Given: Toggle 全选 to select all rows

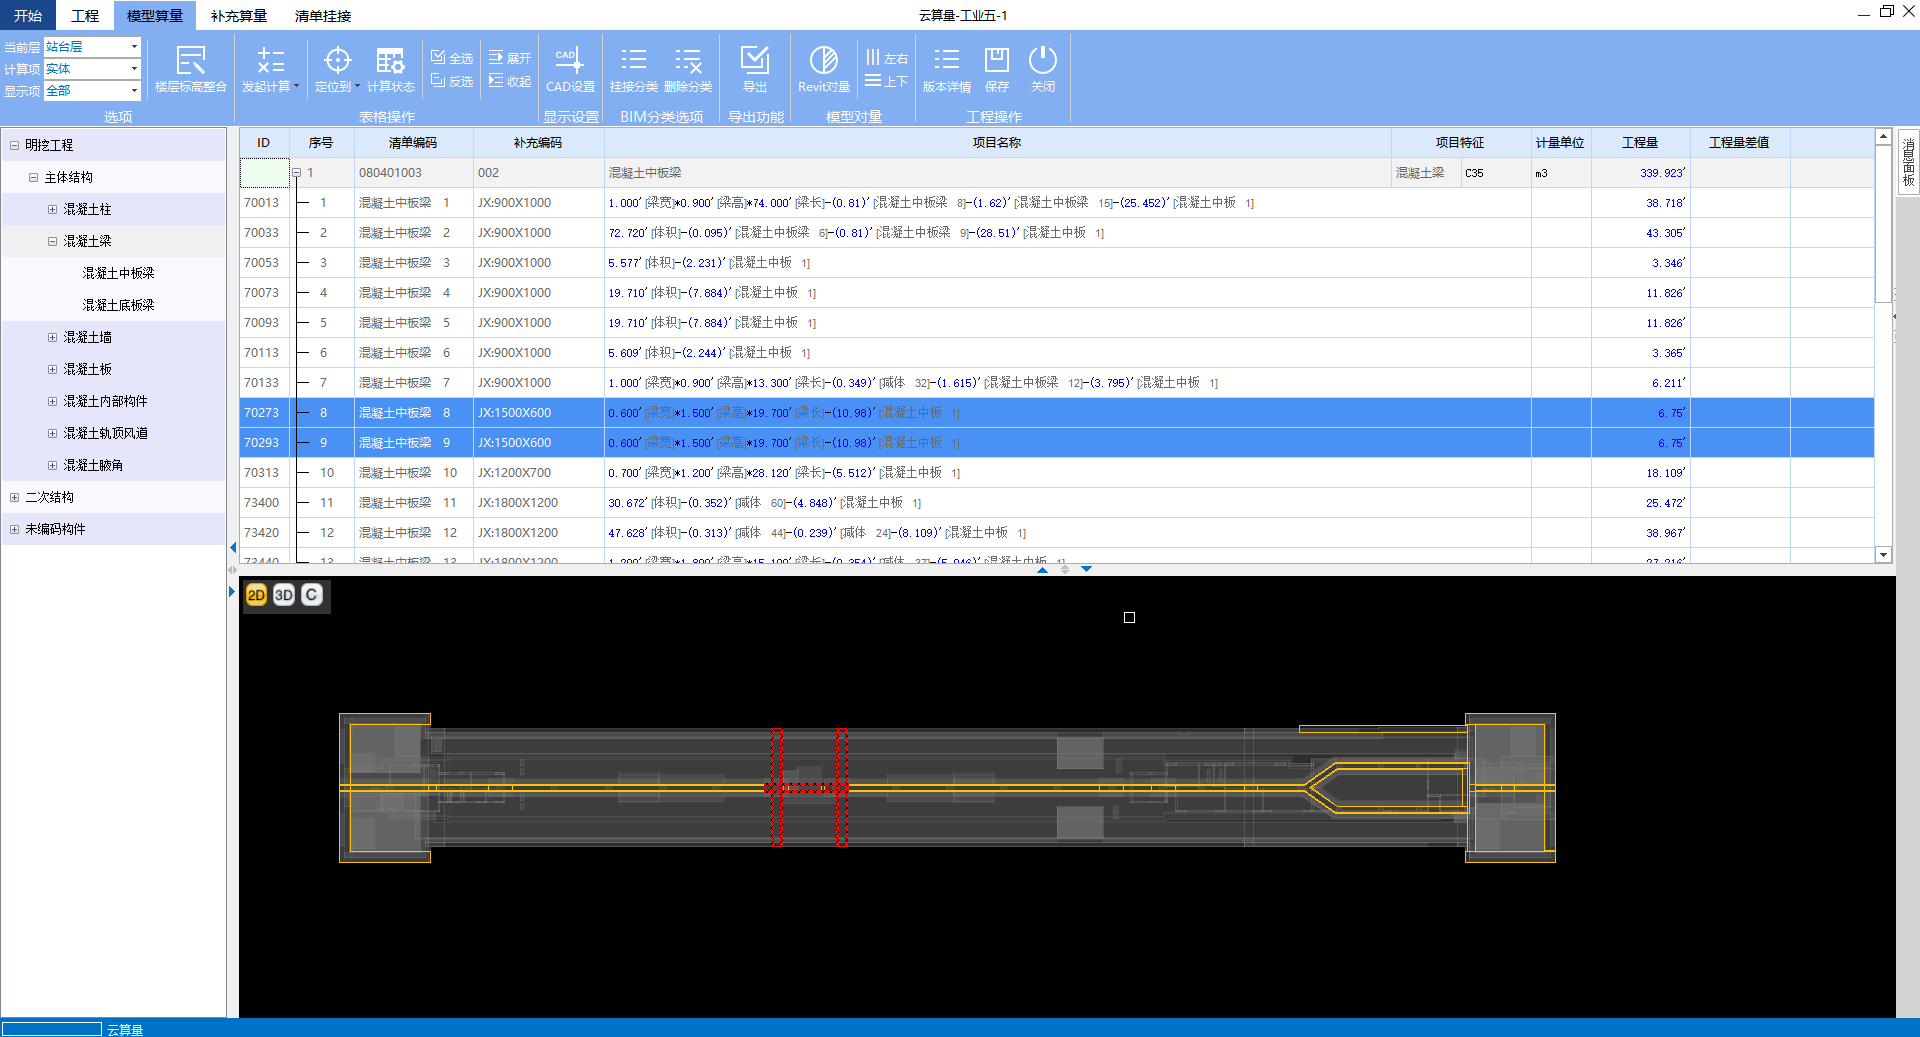Looking at the screenshot, I should click(452, 58).
